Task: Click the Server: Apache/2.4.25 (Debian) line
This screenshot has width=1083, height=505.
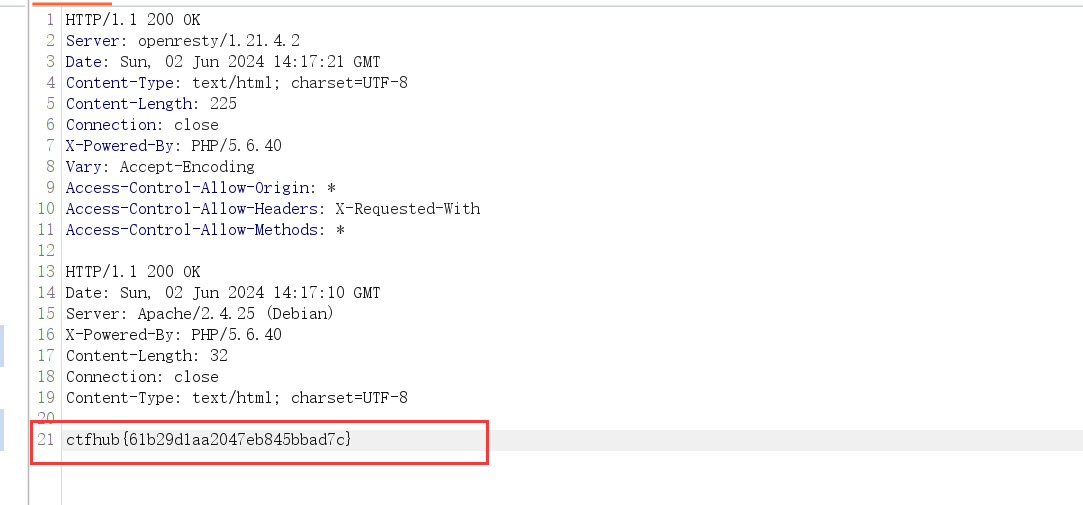Action: [x=200, y=313]
